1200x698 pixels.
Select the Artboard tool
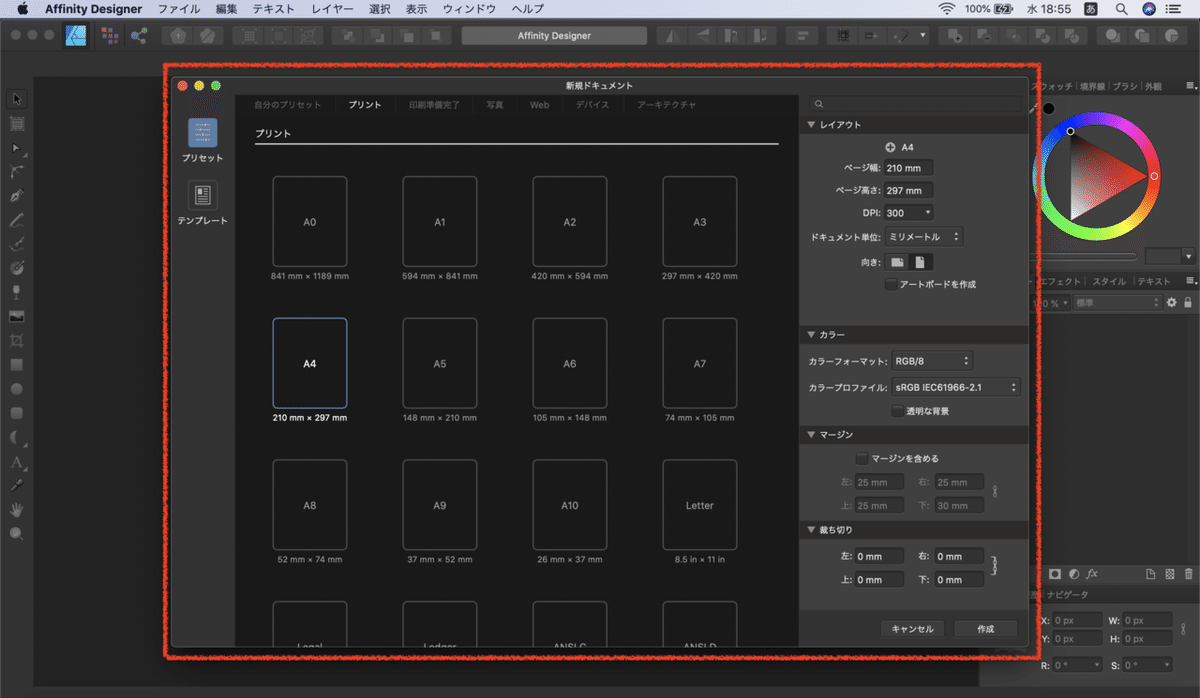pos(17,123)
